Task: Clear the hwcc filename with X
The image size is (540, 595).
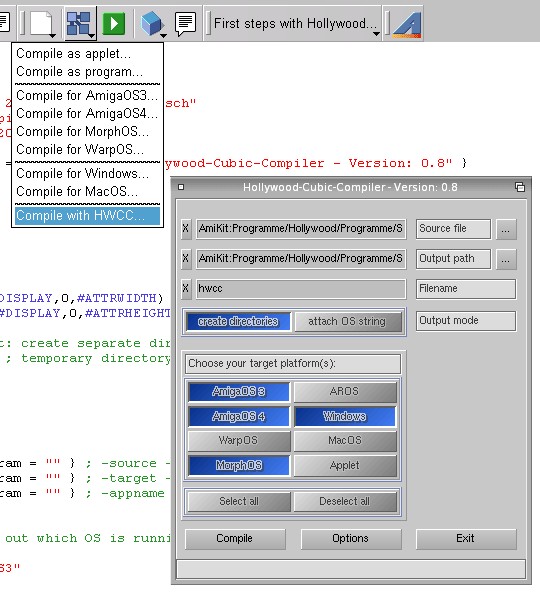Action: pos(186,288)
